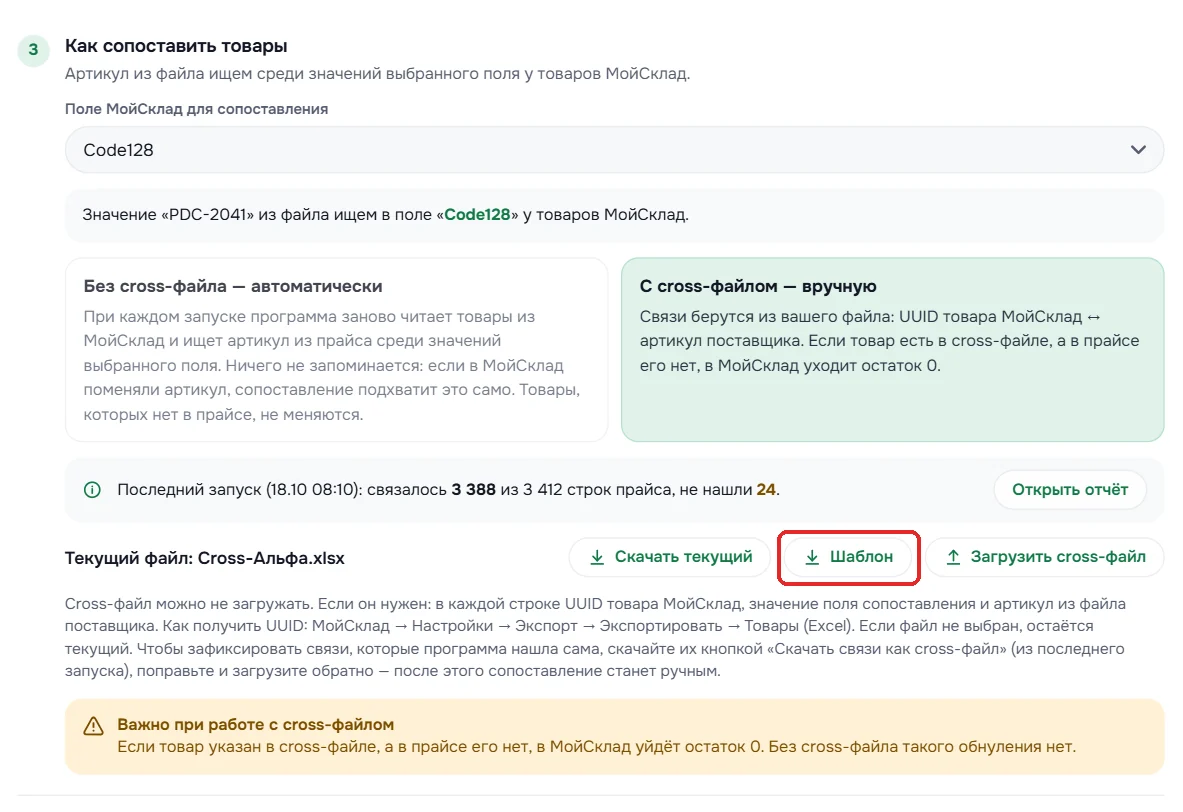Click the 'Скачать текущий' button
This screenshot has height=812, width=1183.
tap(669, 557)
